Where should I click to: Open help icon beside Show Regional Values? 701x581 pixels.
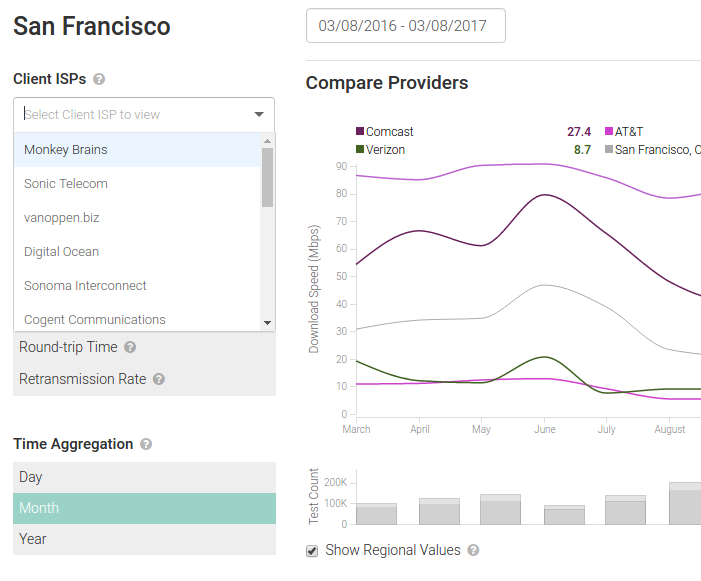pos(473,550)
